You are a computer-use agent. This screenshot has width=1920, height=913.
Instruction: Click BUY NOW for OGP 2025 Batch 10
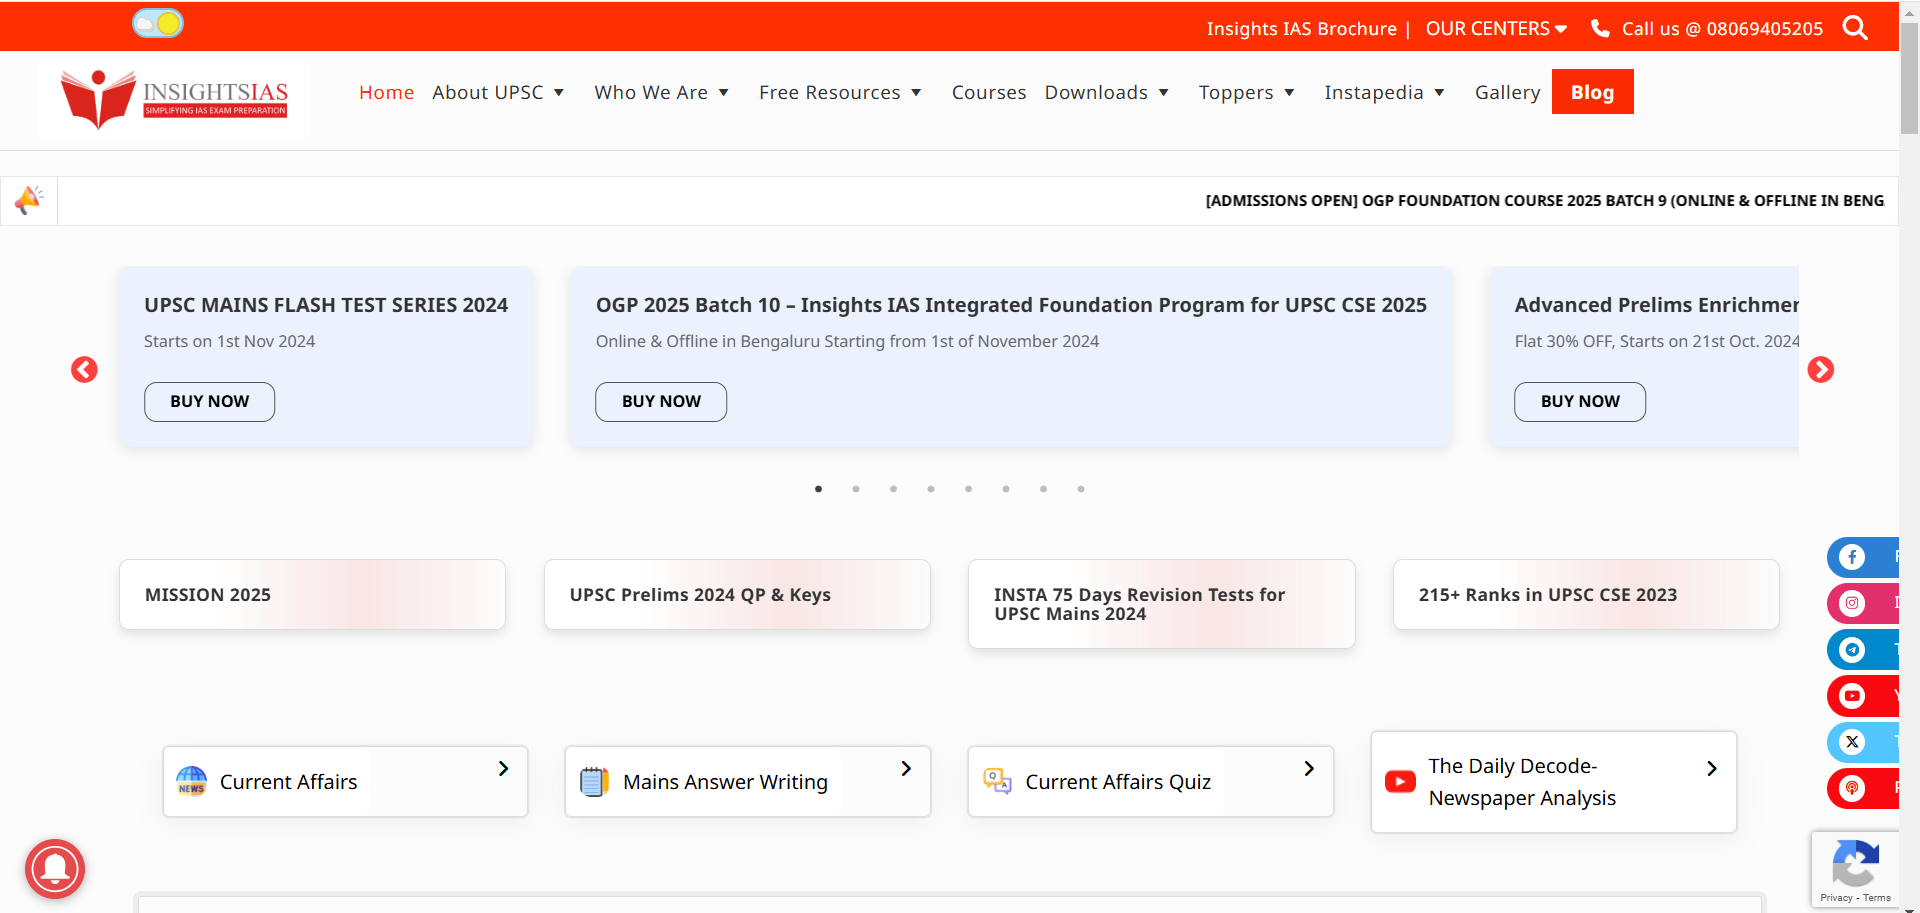tap(661, 401)
